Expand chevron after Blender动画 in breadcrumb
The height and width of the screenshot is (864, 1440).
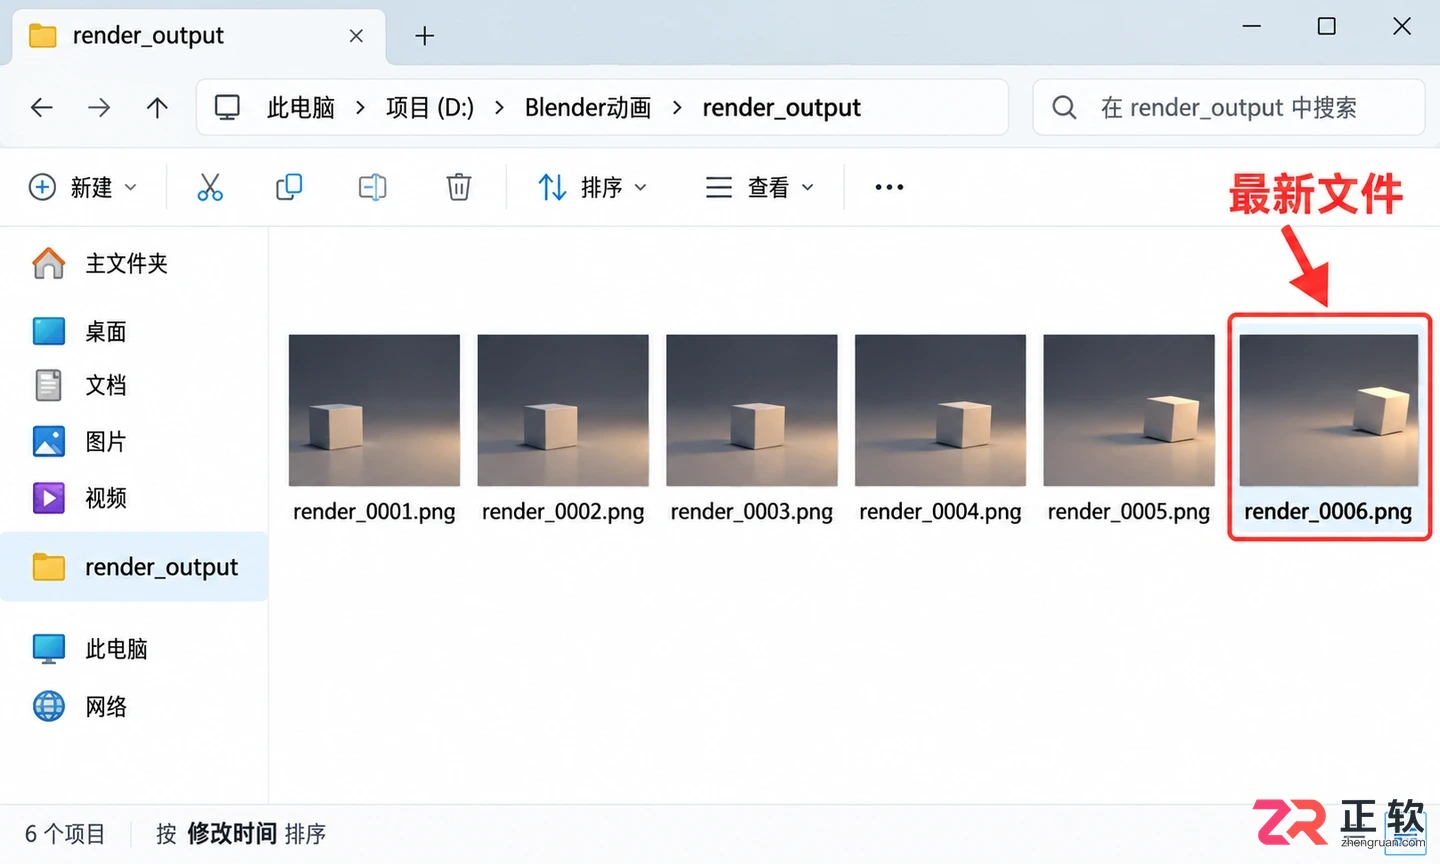pos(677,107)
